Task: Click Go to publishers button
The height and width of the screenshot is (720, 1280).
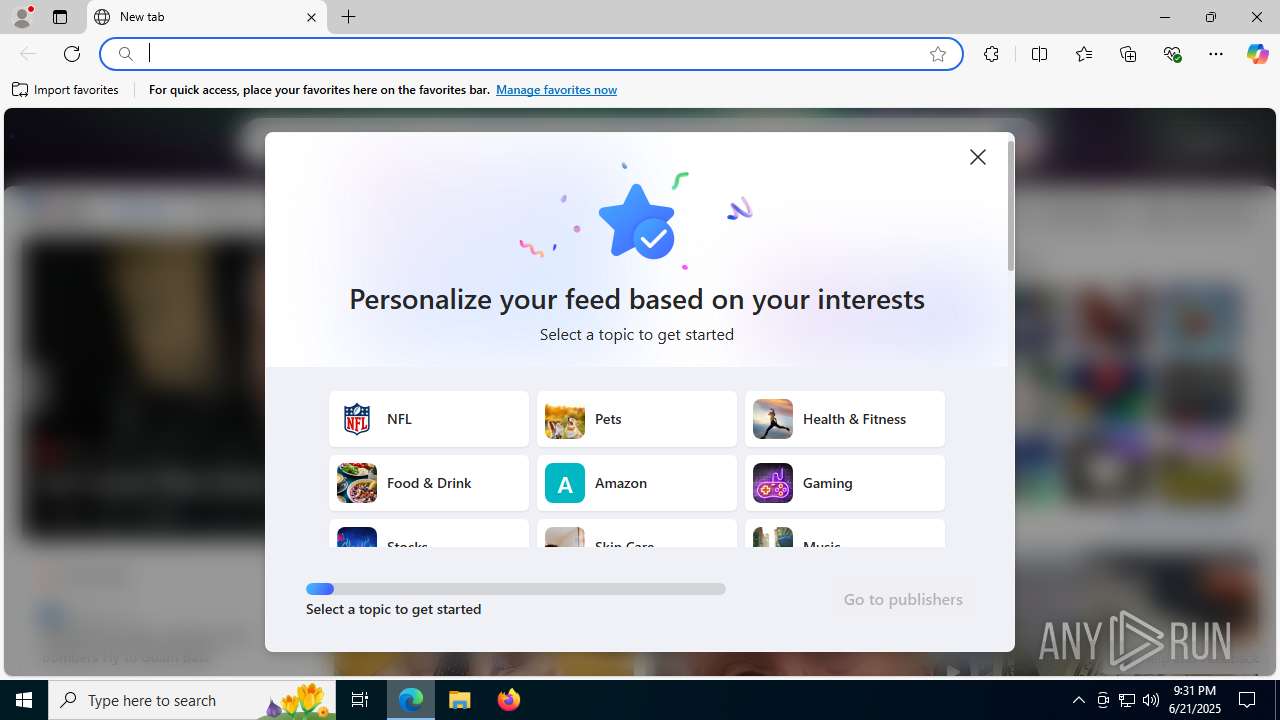Action: click(x=903, y=600)
